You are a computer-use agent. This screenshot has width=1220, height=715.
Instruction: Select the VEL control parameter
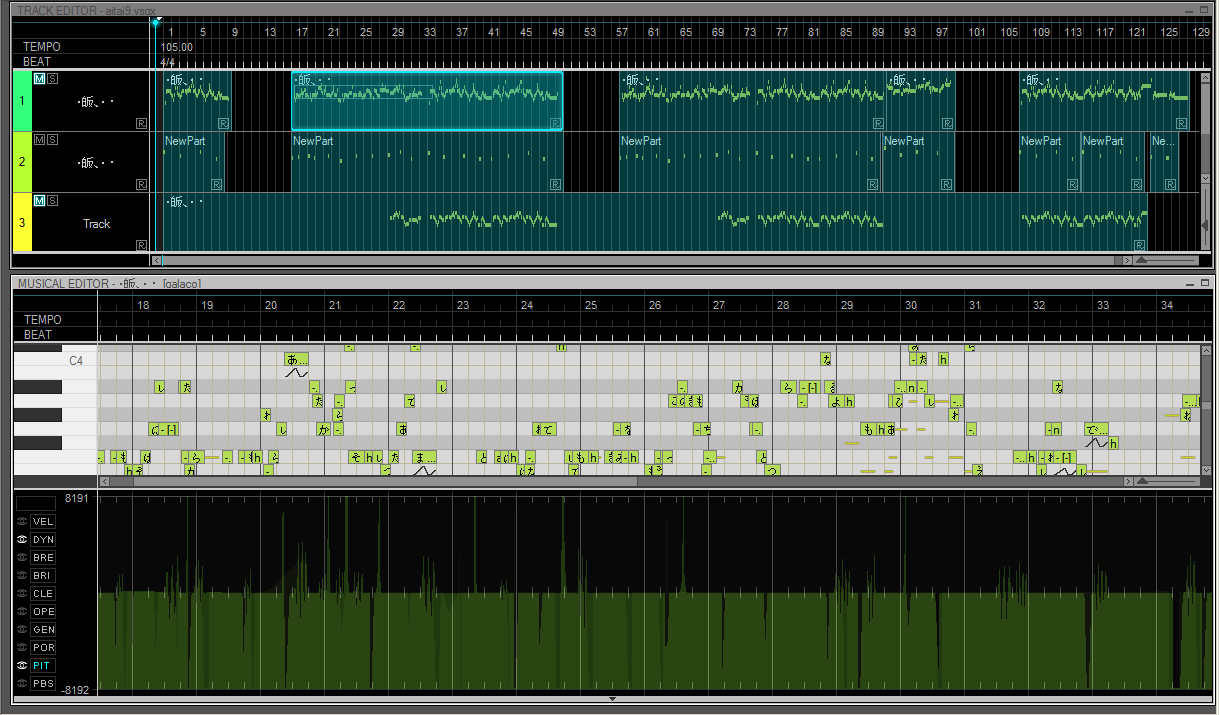point(43,521)
